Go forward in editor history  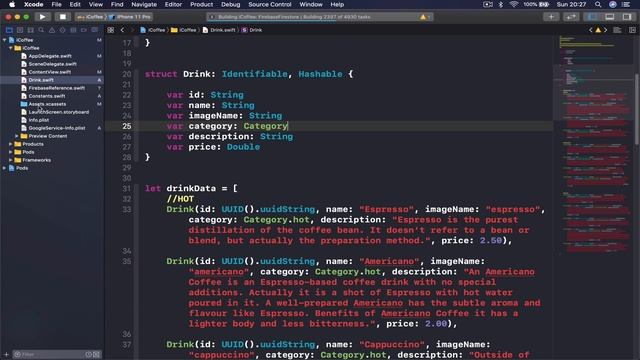132,30
